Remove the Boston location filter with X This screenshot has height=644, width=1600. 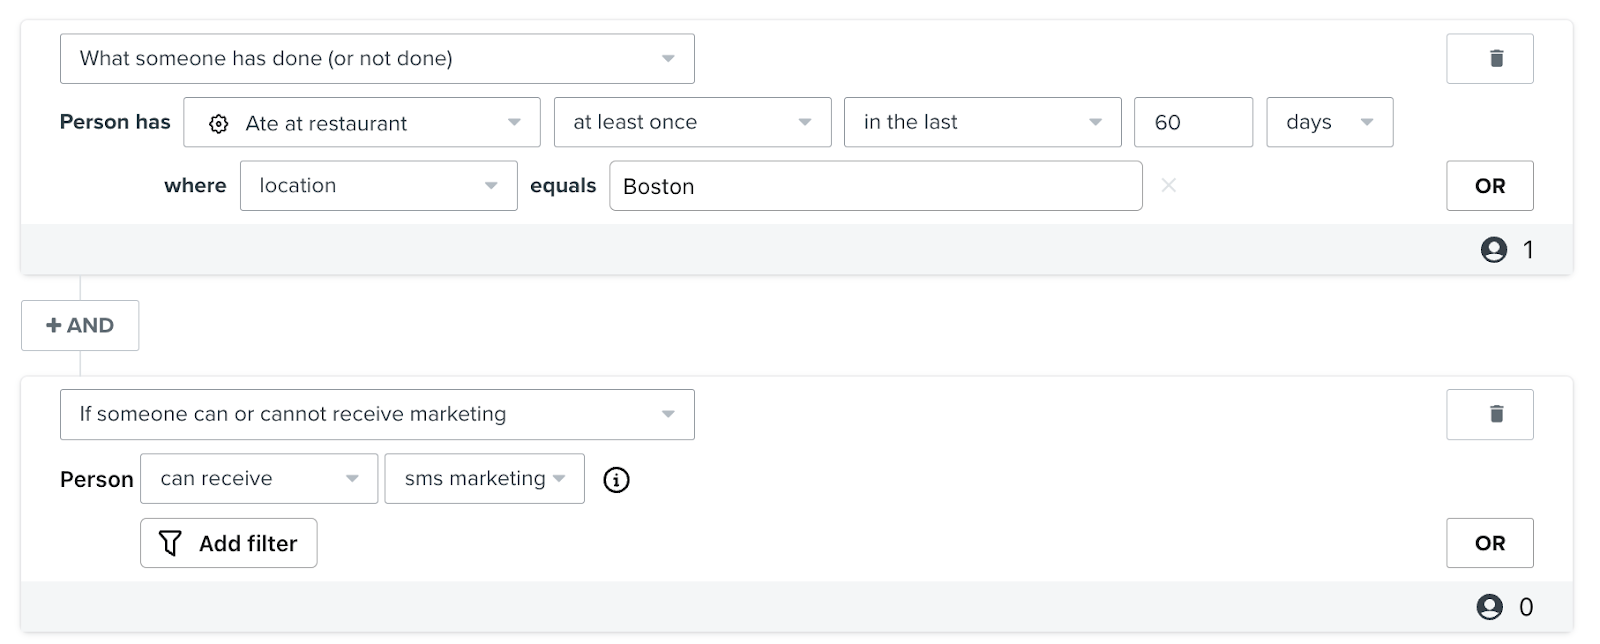(x=1168, y=186)
